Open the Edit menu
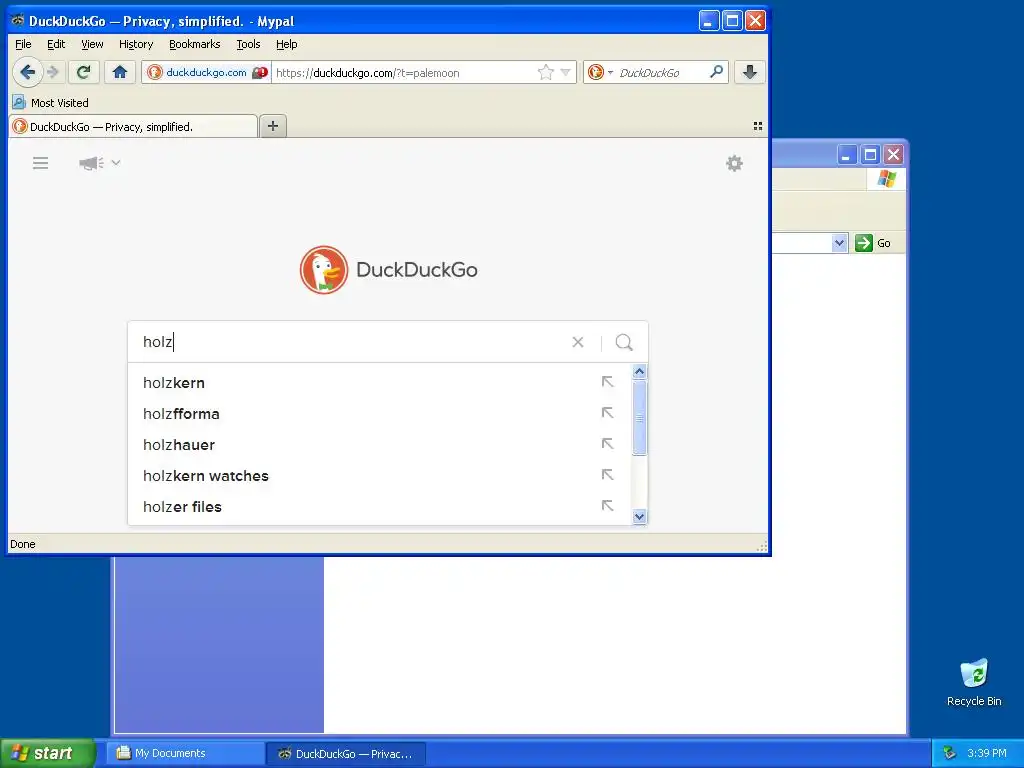This screenshot has width=1024, height=768. pos(56,44)
